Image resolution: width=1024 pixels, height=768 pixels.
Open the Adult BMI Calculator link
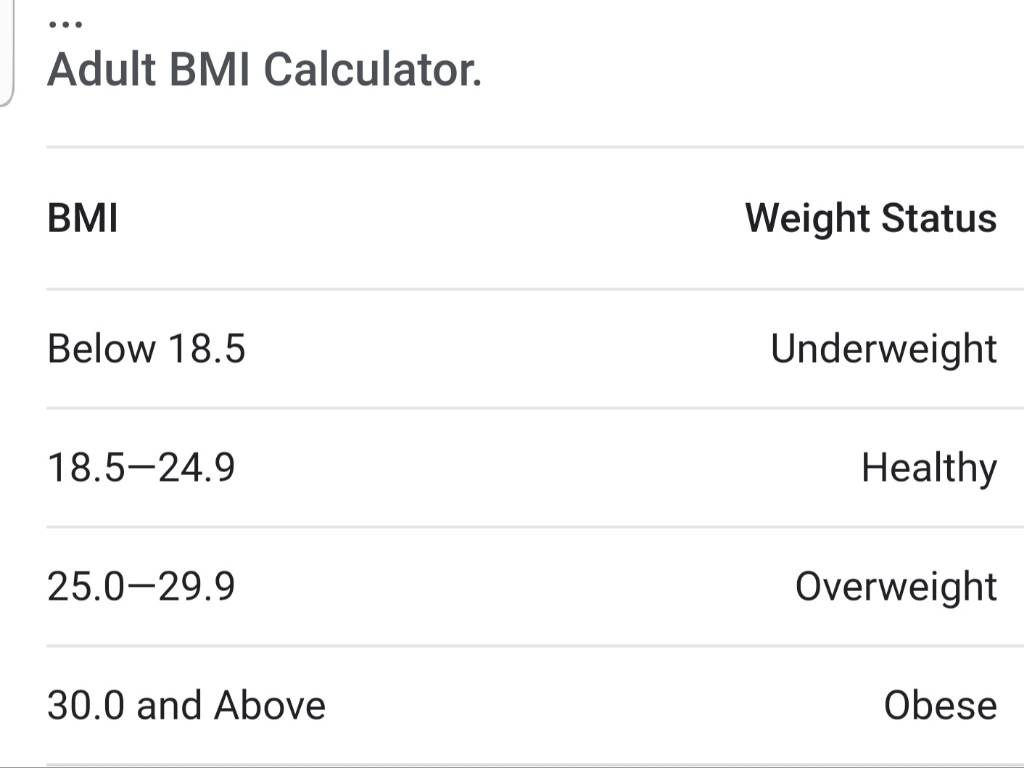pos(264,69)
